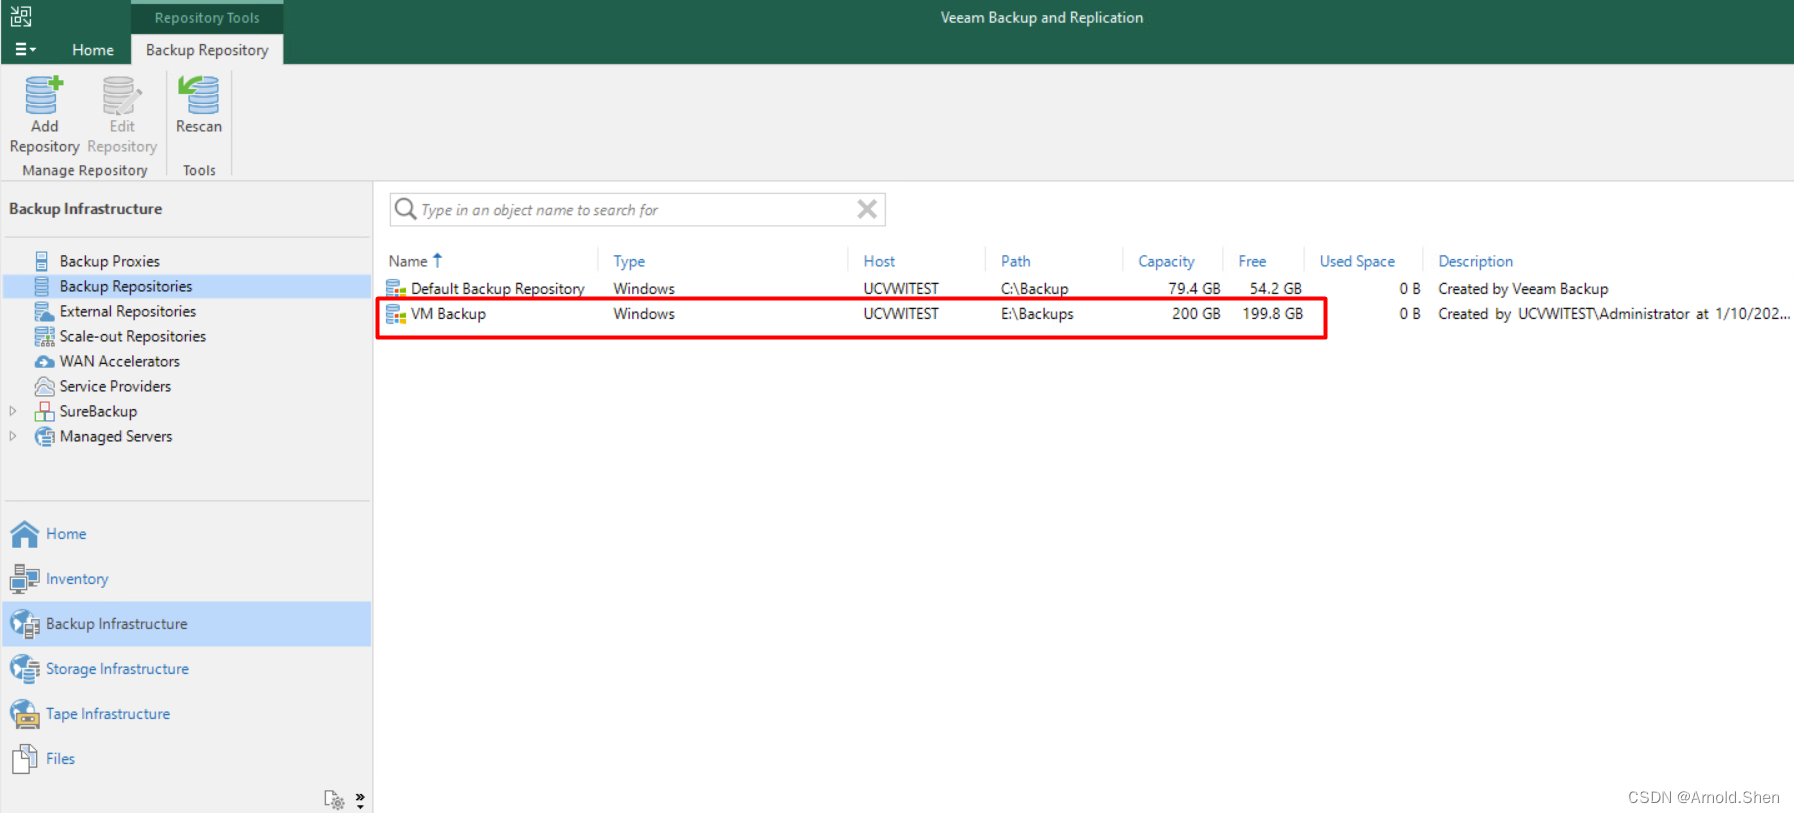Image resolution: width=1794 pixels, height=813 pixels.
Task: Open the Home view icon in navigation pane
Action: click(x=25, y=534)
